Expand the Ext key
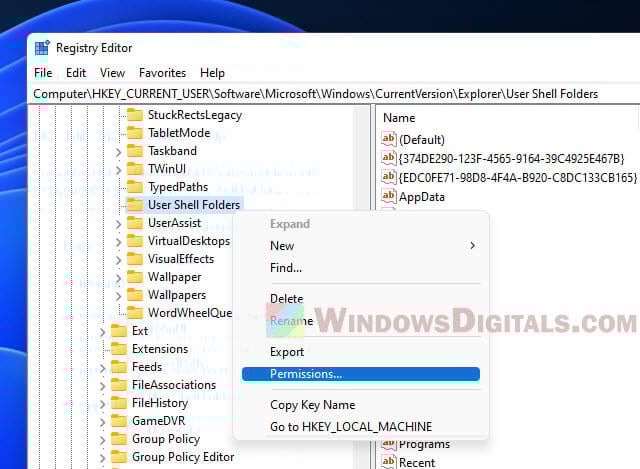This screenshot has height=469, width=640. [x=102, y=331]
